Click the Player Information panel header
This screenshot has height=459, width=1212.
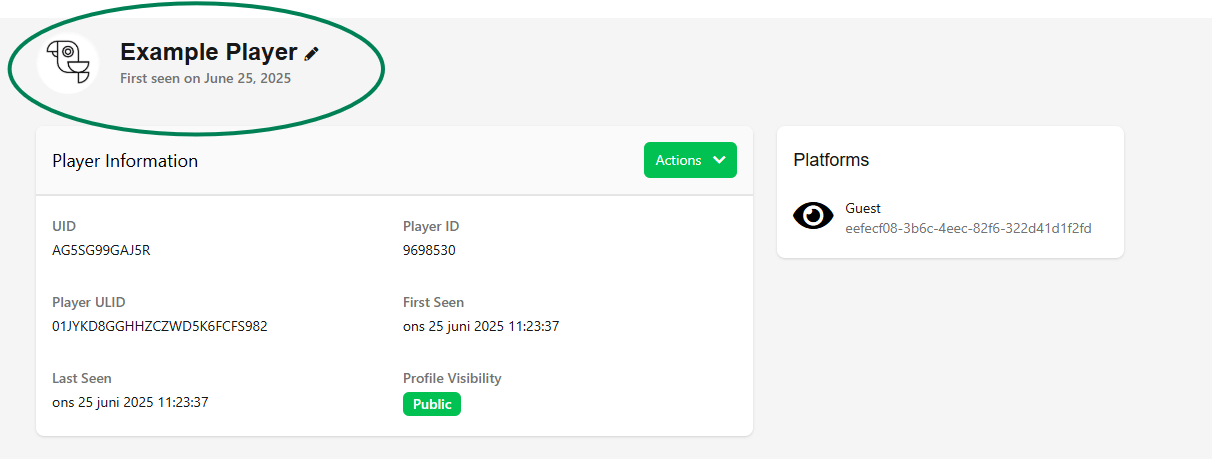125,160
